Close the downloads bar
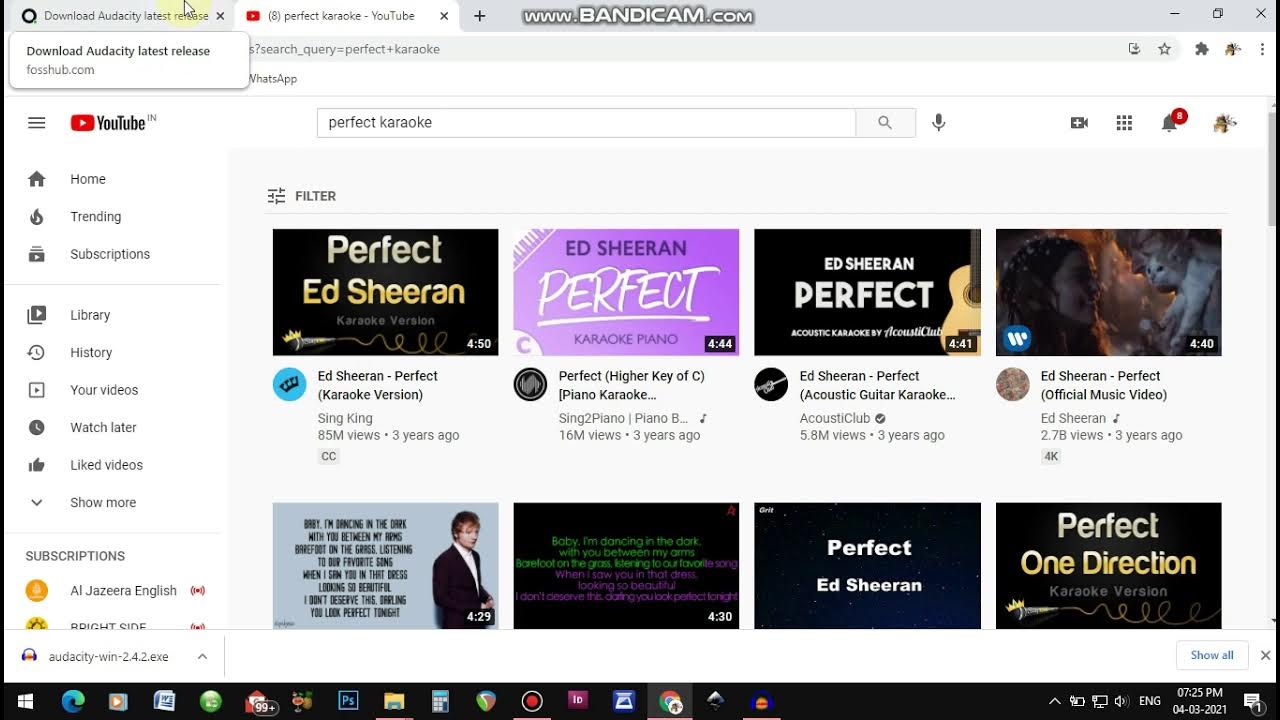The image size is (1280, 720). click(x=1265, y=655)
